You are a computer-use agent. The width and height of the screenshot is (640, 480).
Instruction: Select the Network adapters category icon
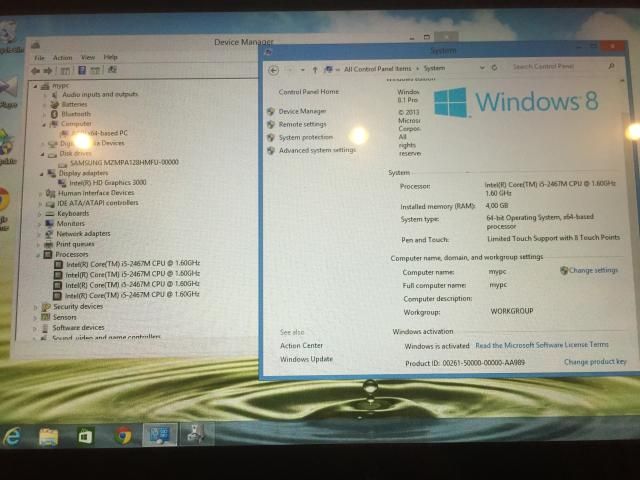tap(49, 234)
